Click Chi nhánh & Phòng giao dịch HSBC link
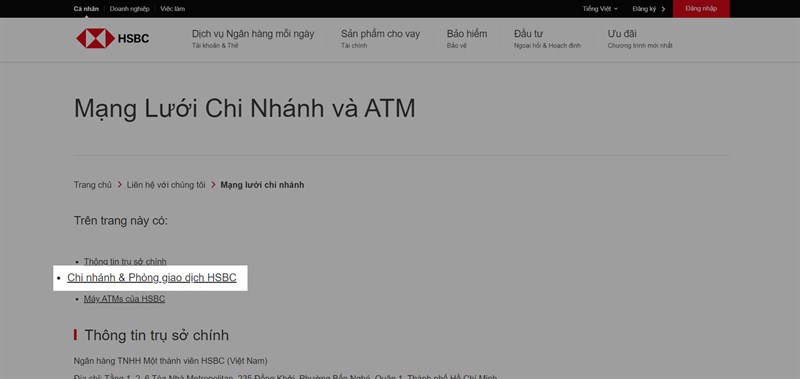The height and width of the screenshot is (379, 800). point(152,277)
